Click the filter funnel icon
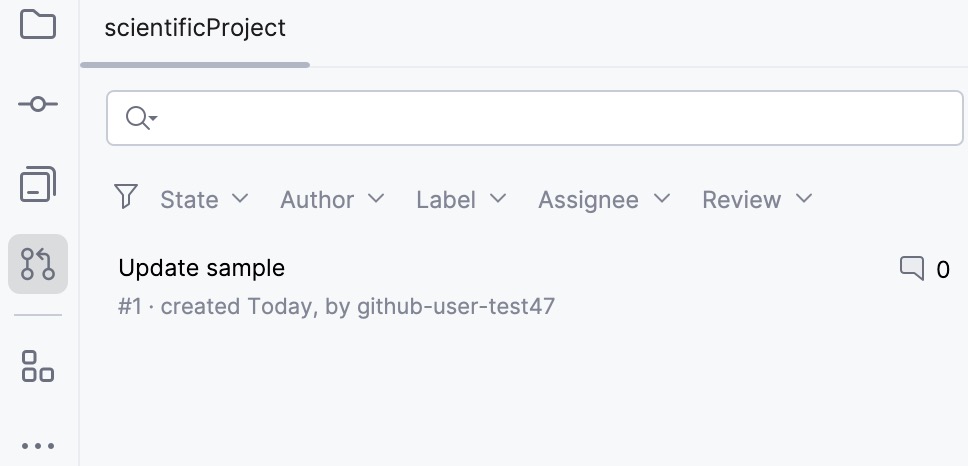The height and width of the screenshot is (466, 968). click(x=126, y=197)
